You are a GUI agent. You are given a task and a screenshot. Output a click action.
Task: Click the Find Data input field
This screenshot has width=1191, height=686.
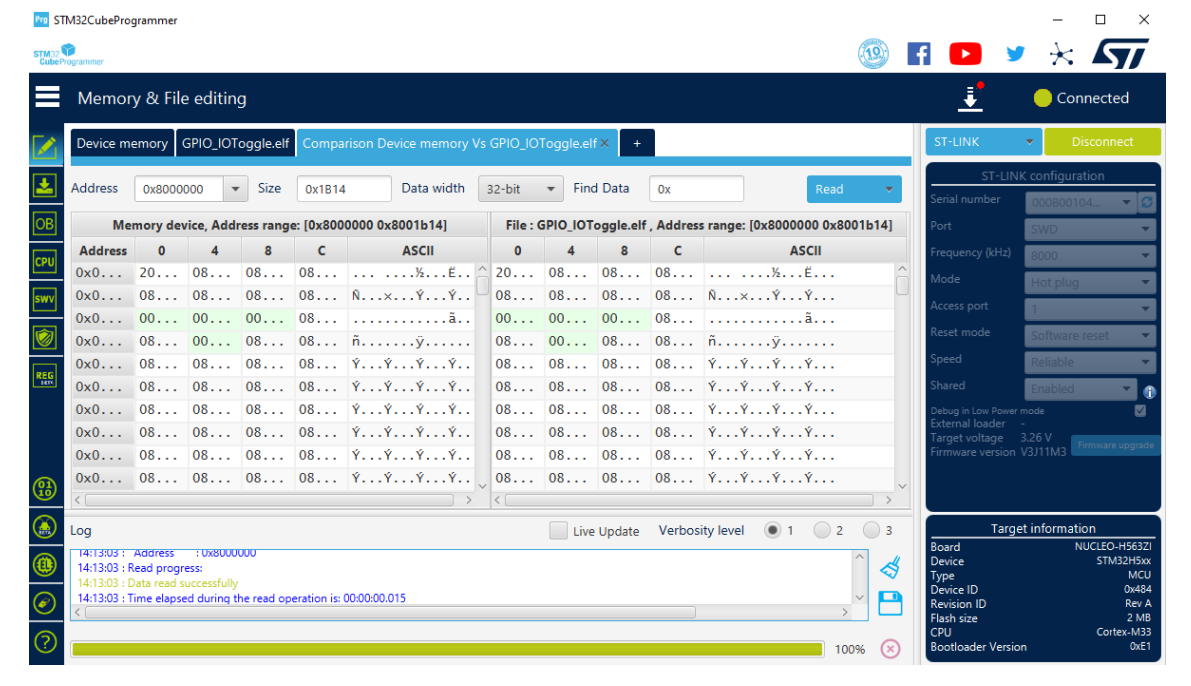click(696, 189)
